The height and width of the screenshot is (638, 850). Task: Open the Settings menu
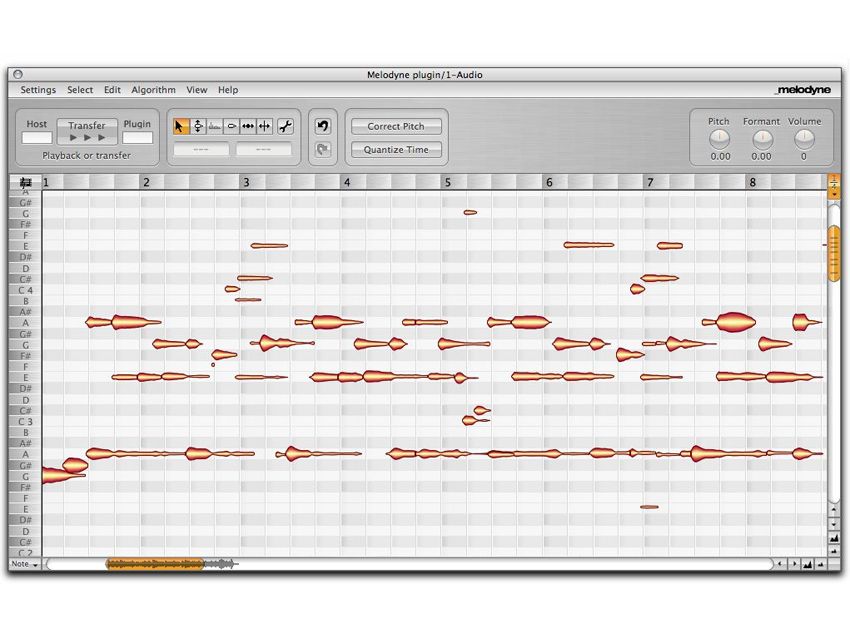[37, 90]
